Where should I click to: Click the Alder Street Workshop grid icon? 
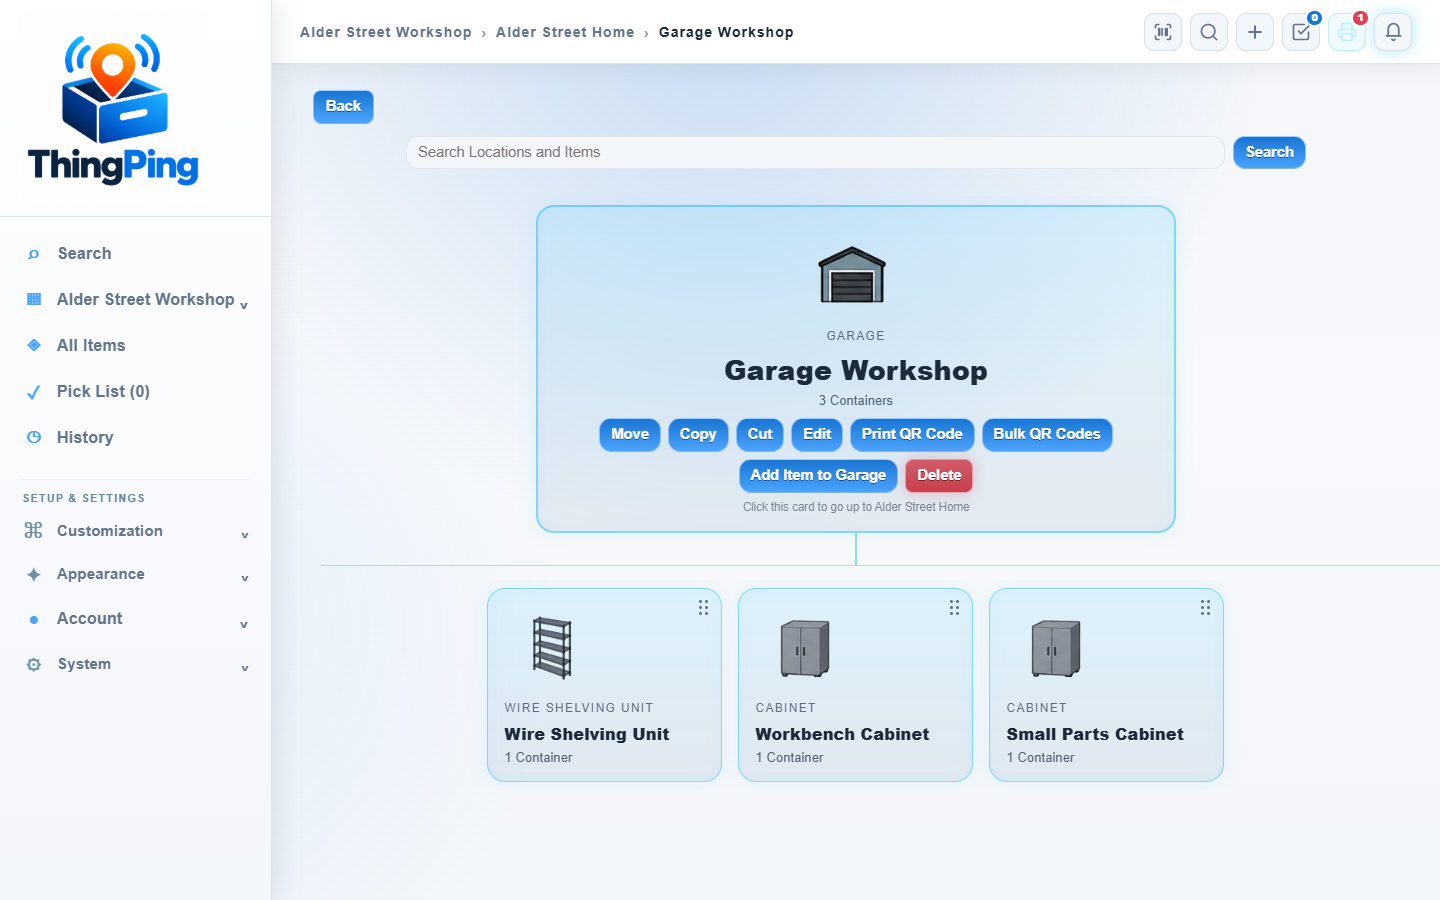point(34,299)
